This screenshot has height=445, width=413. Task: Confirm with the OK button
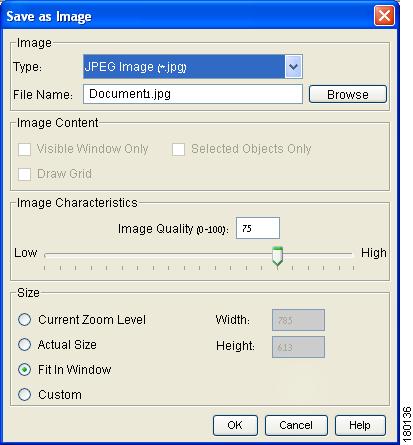[x=235, y=425]
